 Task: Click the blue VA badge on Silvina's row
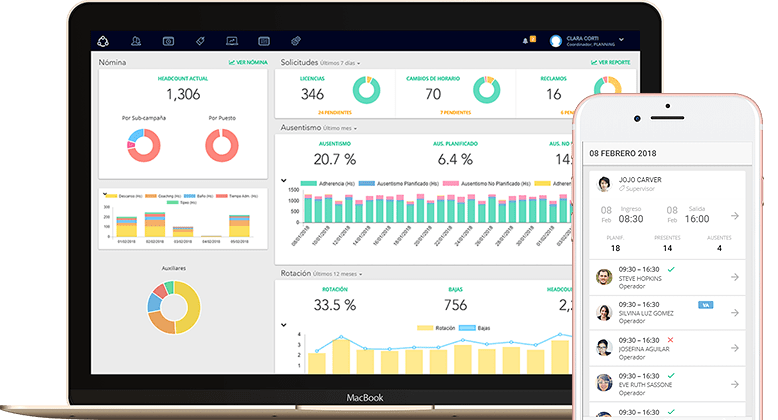pyautogui.click(x=706, y=305)
